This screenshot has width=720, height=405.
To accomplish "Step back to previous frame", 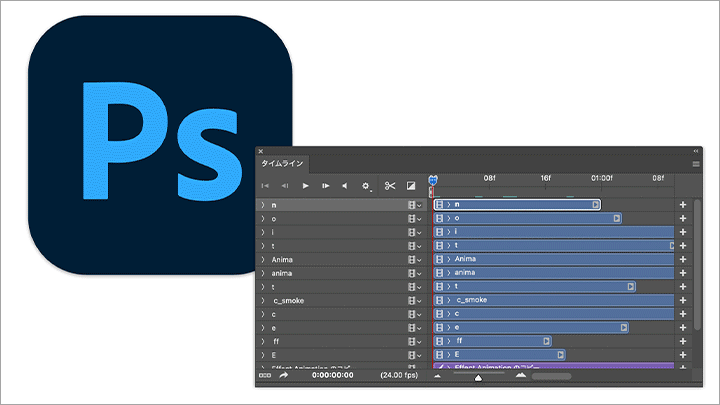I will click(x=285, y=186).
